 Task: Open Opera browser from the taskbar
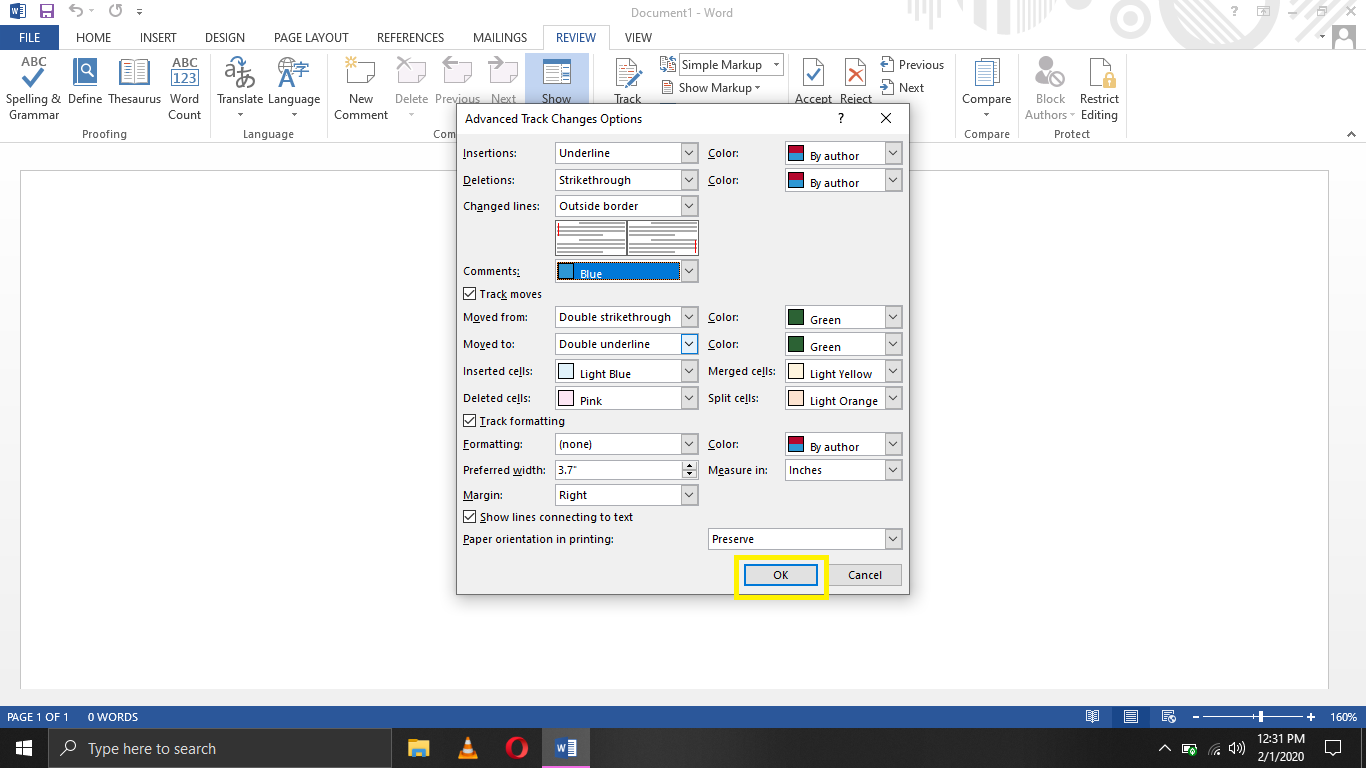coord(516,748)
